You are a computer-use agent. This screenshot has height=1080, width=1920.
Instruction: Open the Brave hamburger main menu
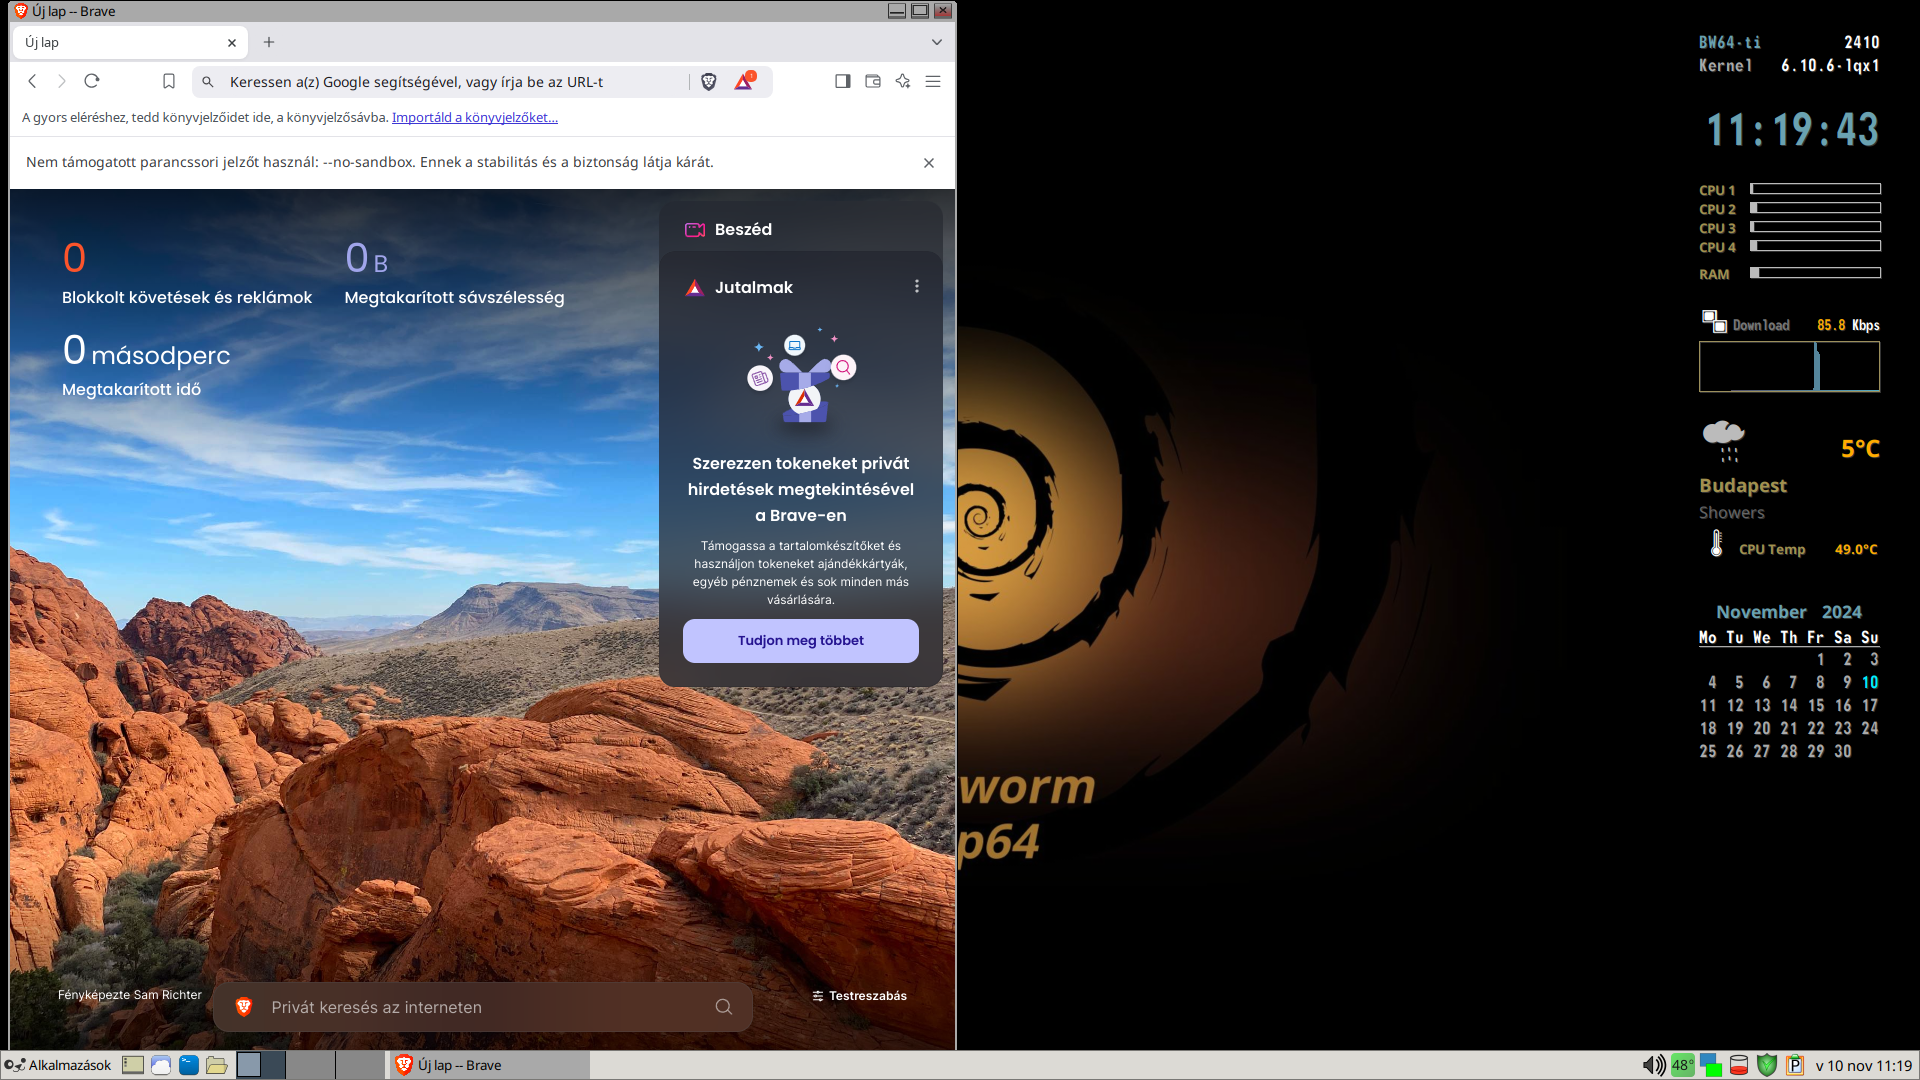[933, 81]
